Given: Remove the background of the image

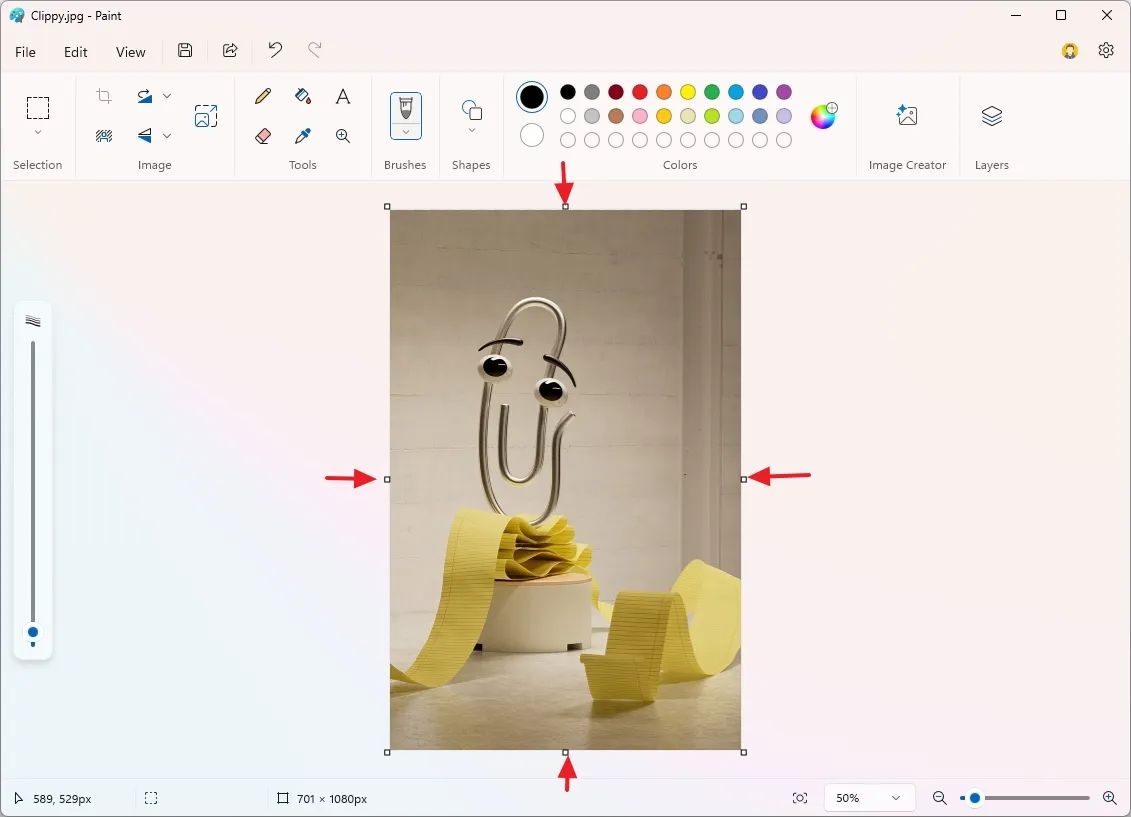Looking at the screenshot, I should (x=104, y=135).
